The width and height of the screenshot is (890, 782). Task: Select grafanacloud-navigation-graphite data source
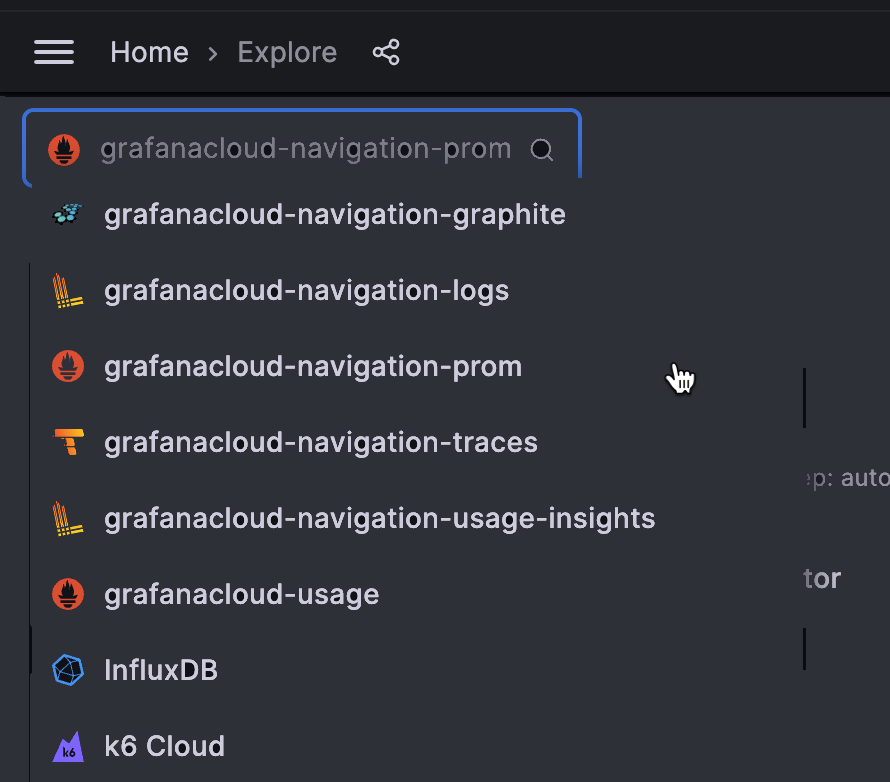click(x=334, y=215)
